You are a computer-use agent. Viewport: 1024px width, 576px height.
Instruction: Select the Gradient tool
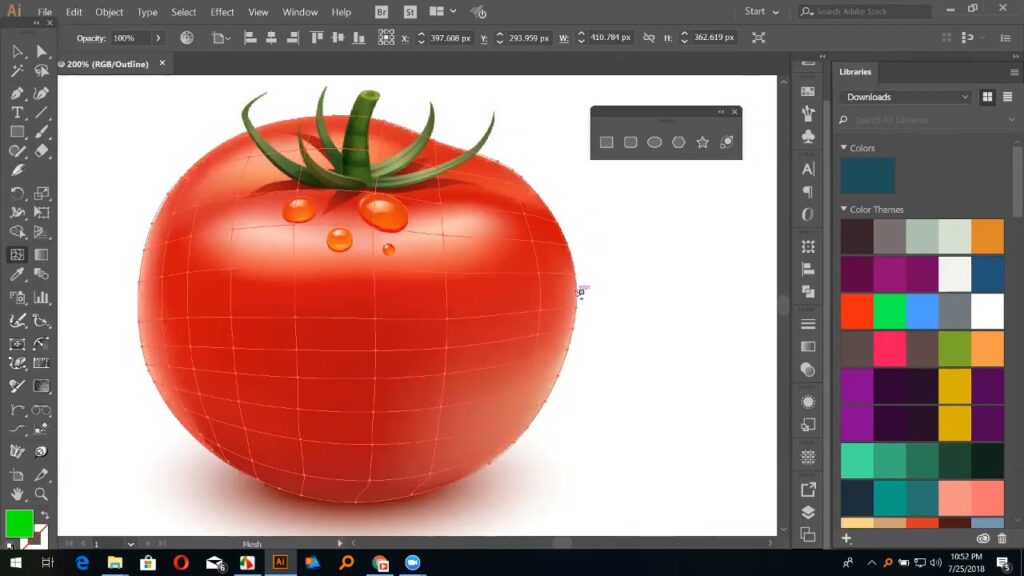click(41, 254)
